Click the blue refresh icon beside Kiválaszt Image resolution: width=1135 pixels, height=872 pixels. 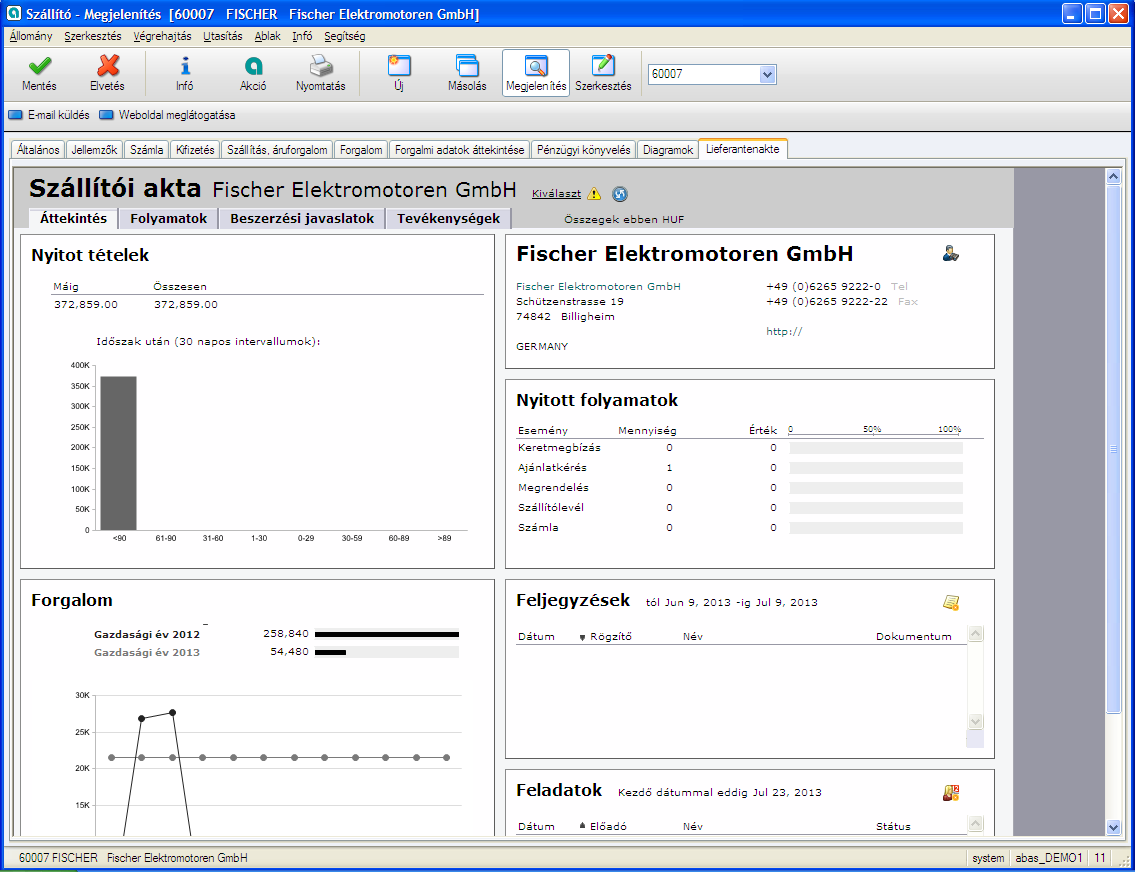tap(620, 193)
